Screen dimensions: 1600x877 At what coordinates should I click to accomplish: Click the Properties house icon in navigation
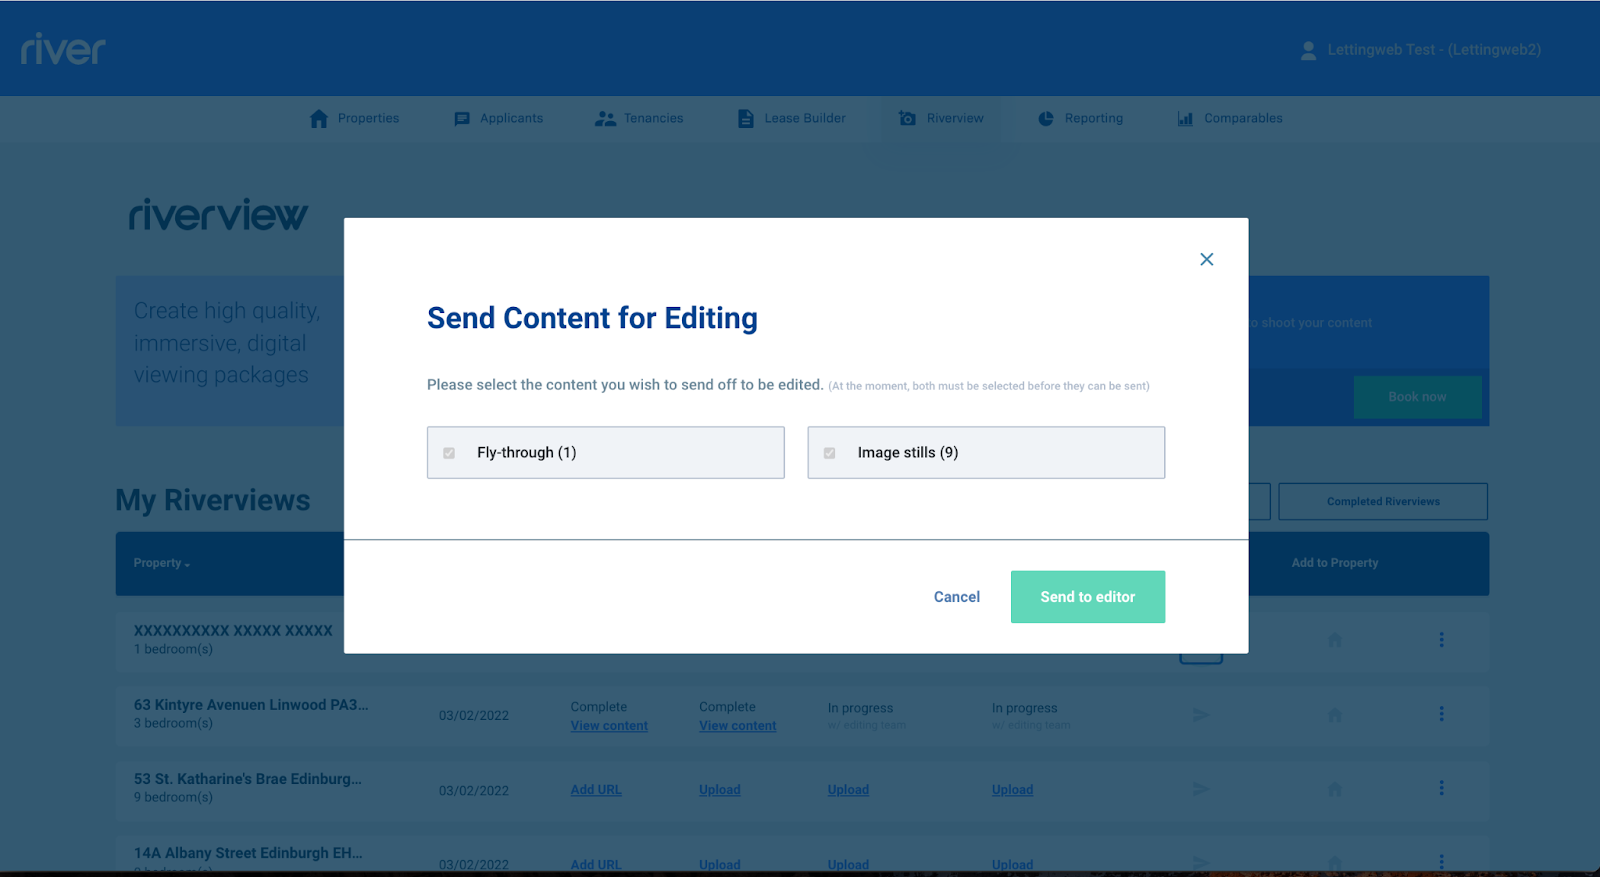[319, 119]
